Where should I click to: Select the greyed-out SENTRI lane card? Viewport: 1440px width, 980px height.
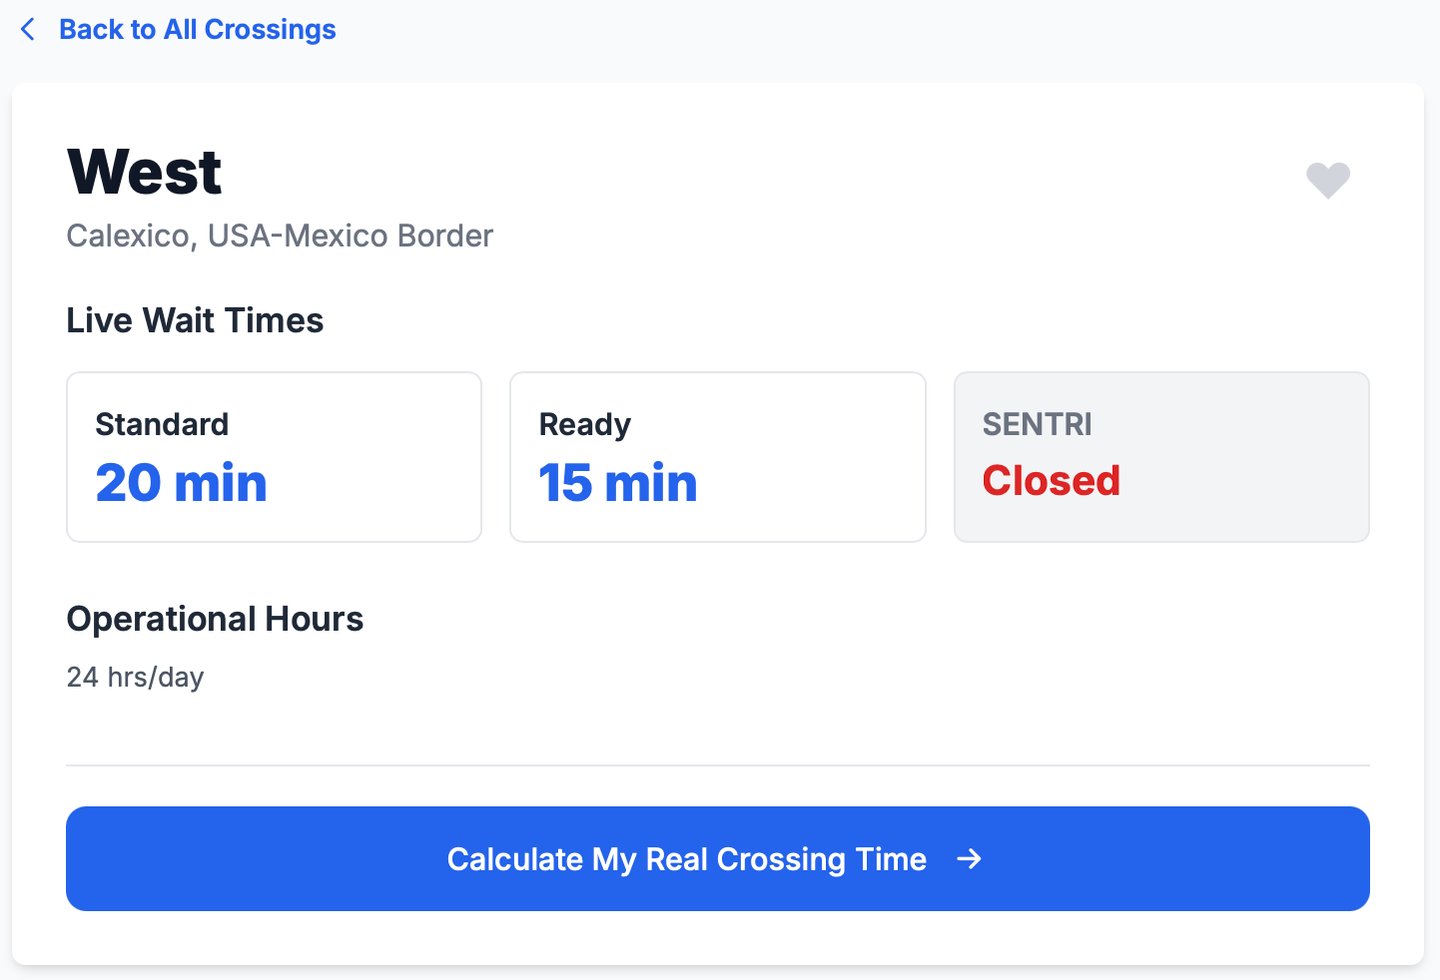point(1161,457)
